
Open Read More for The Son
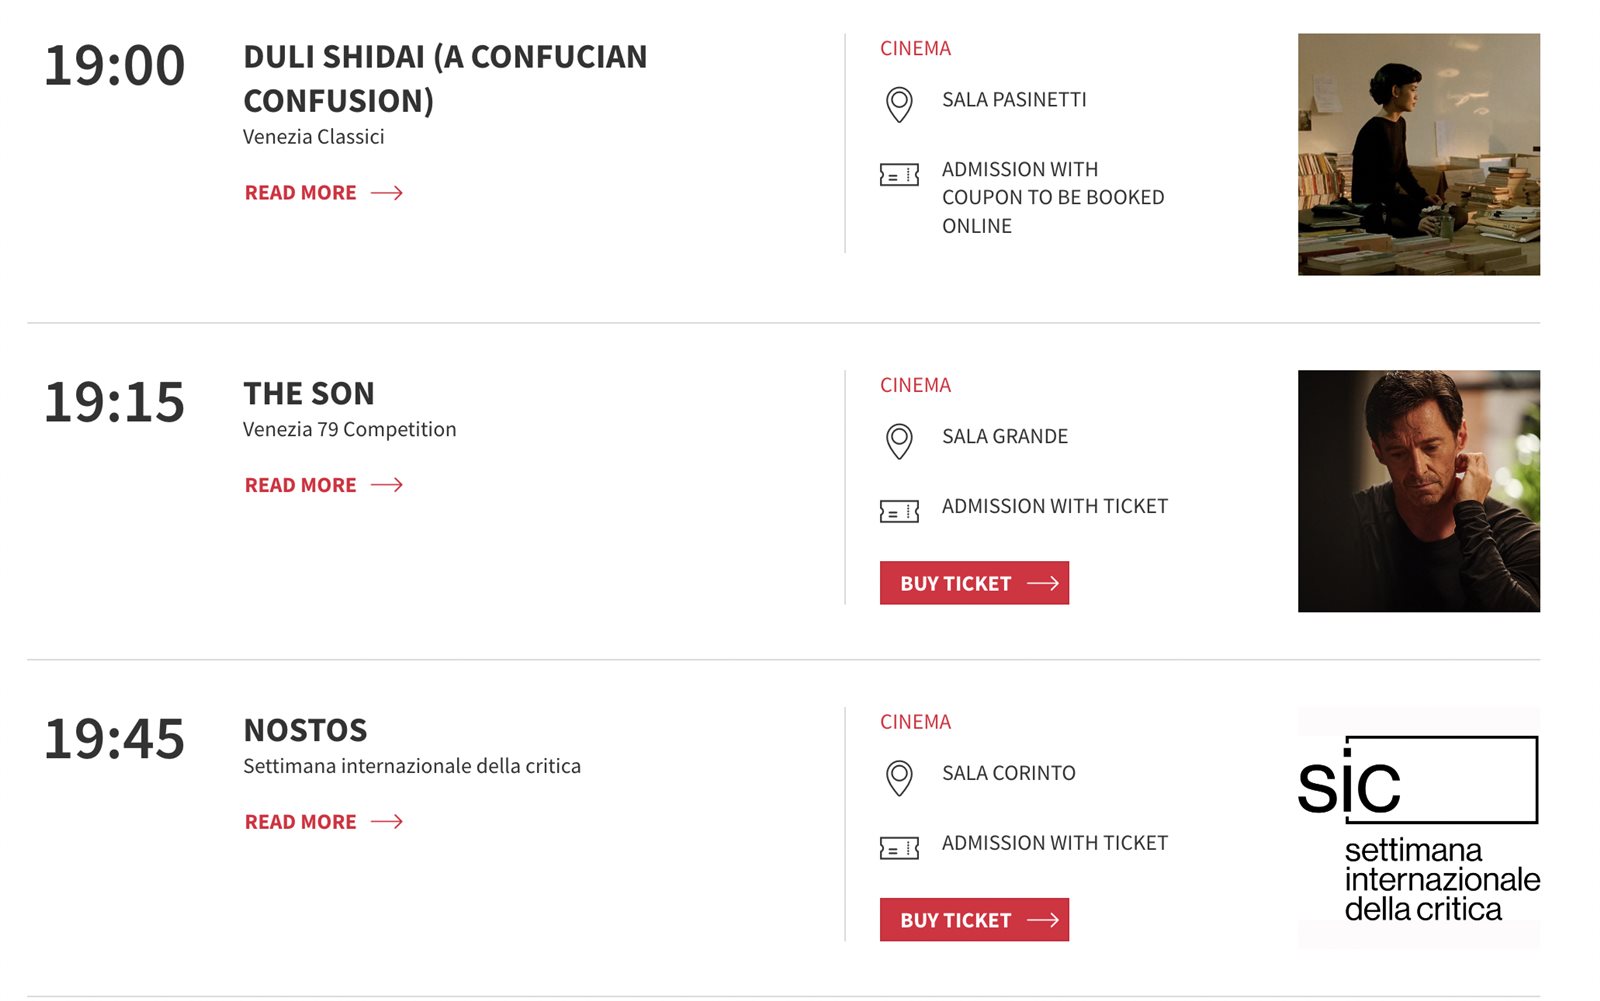pos(301,485)
